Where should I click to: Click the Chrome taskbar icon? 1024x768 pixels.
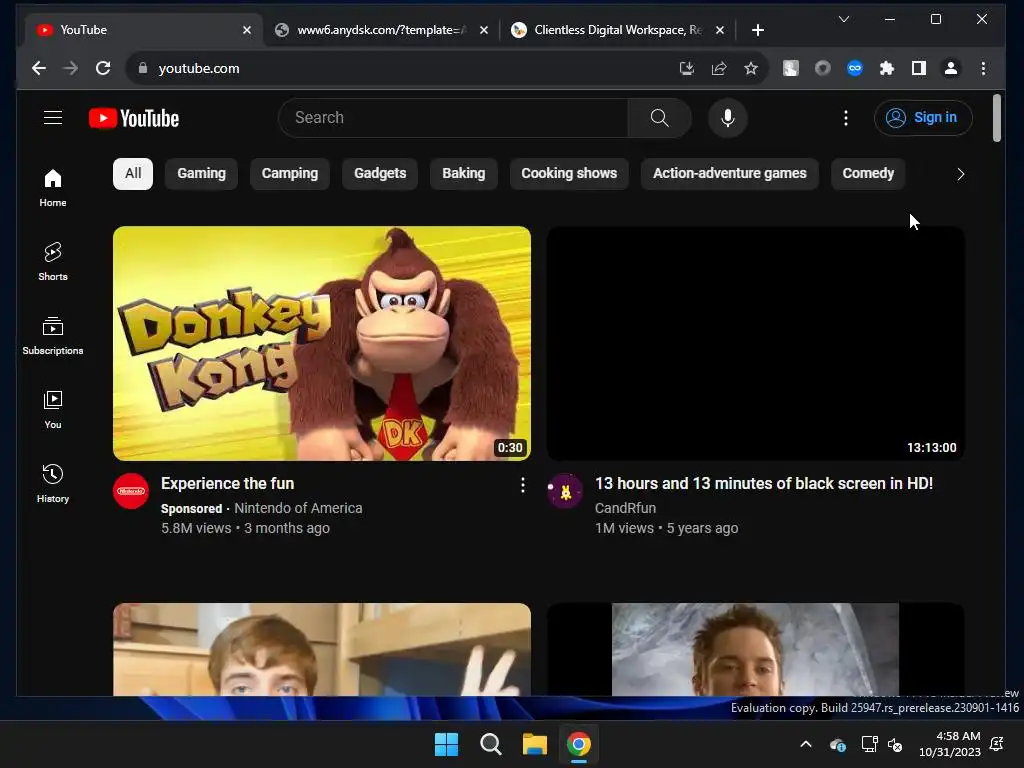click(x=579, y=744)
